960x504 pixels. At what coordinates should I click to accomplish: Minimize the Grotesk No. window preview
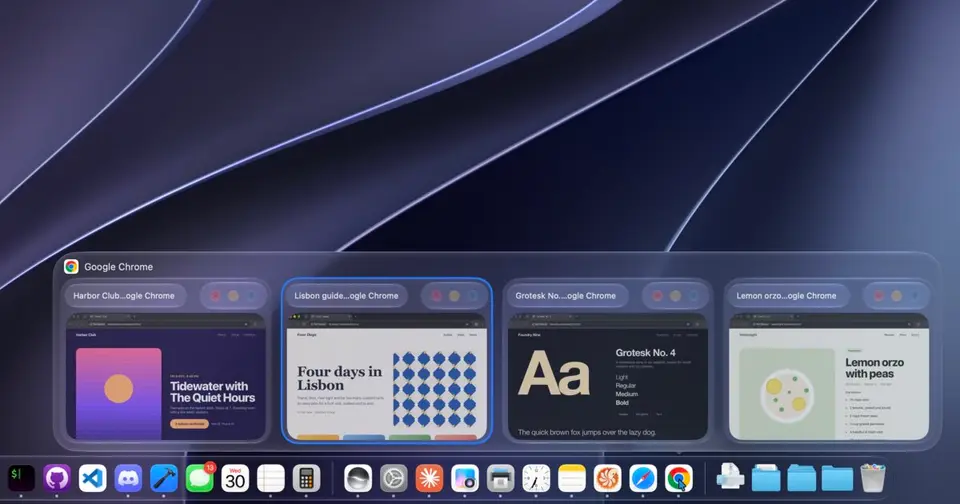click(x=675, y=296)
